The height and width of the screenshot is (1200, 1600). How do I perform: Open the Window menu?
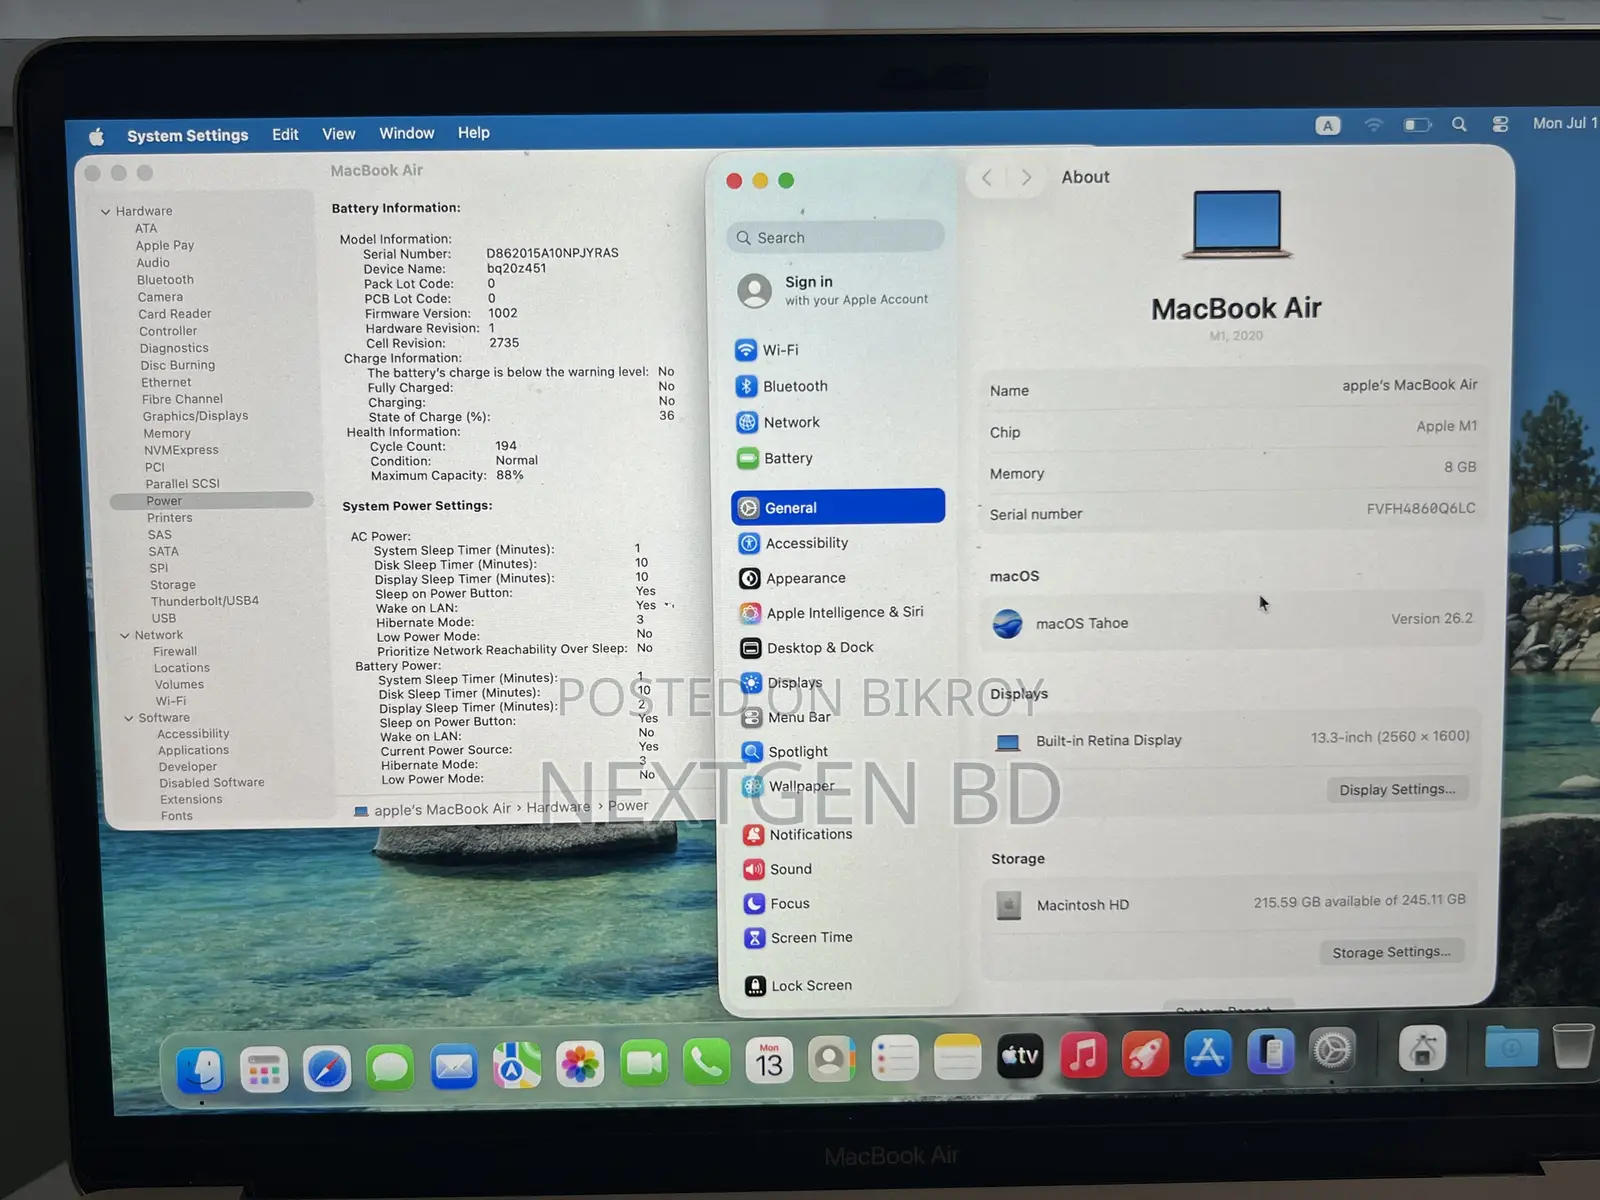pos(406,133)
